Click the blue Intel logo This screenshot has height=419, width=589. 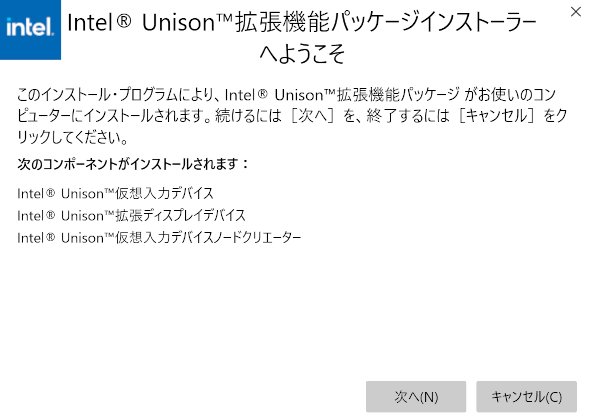[x=30, y=29]
